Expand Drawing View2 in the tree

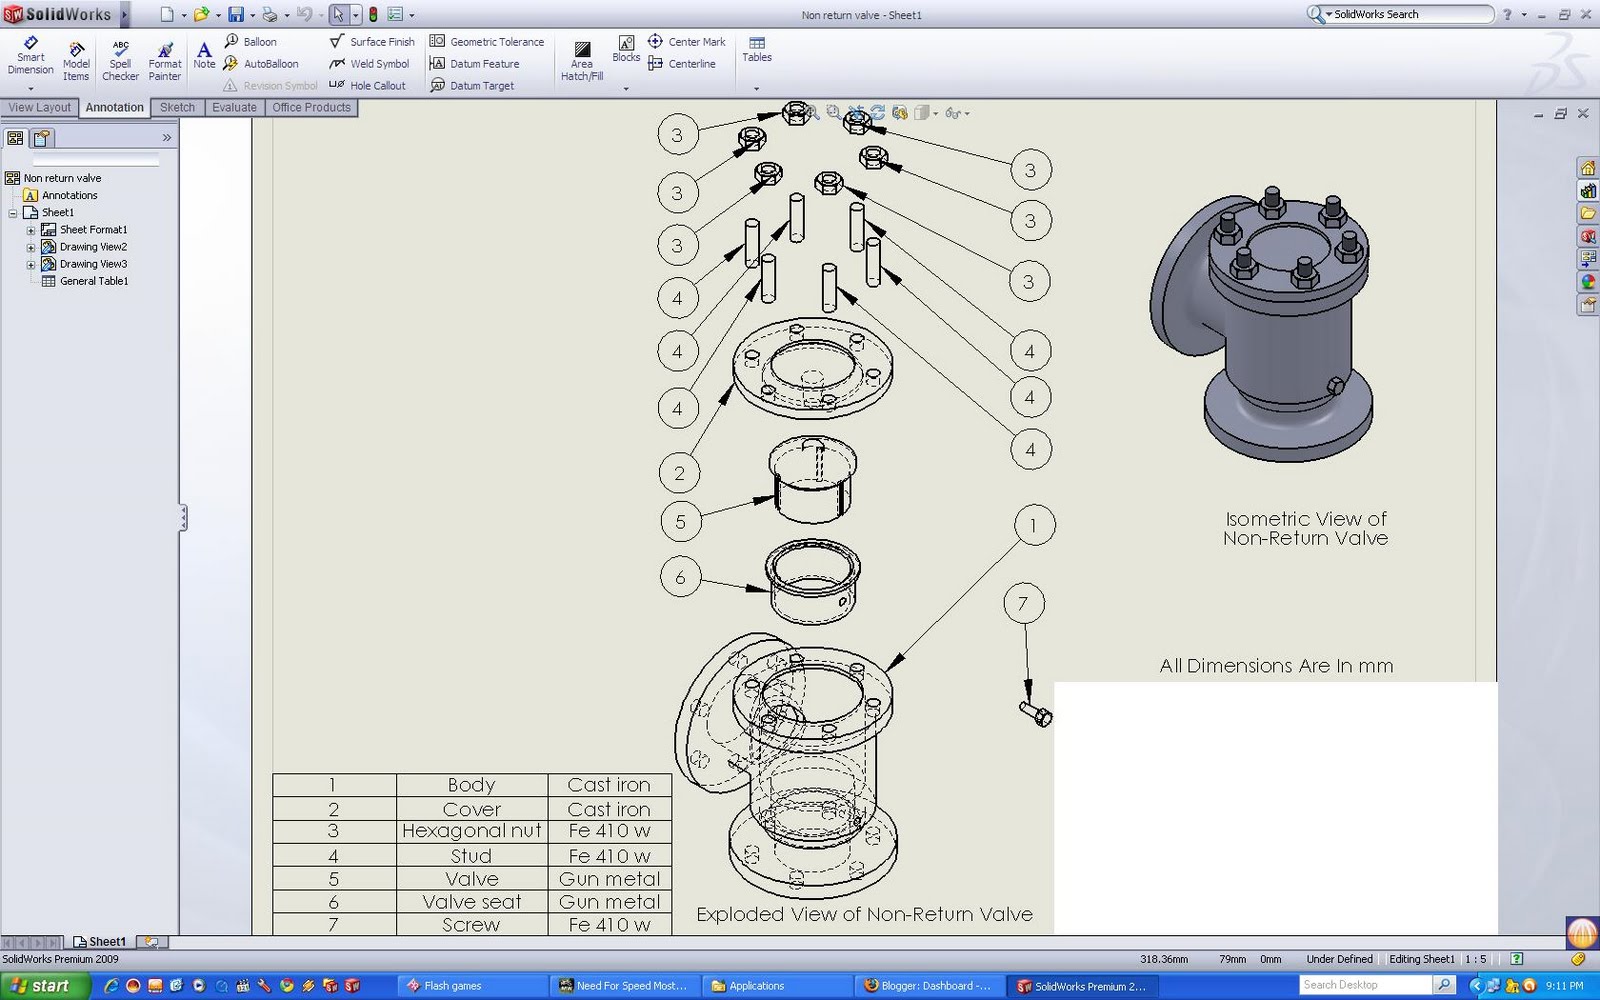pyautogui.click(x=31, y=246)
